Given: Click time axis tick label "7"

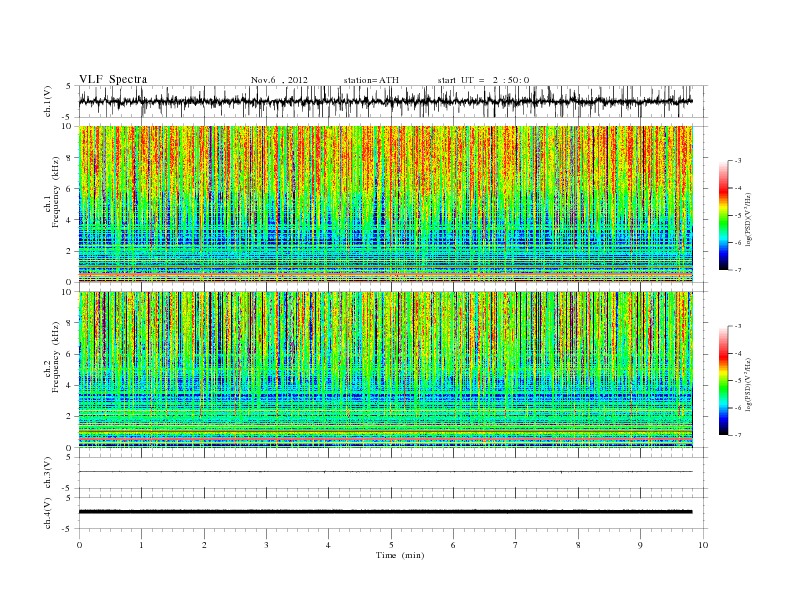Looking at the screenshot, I should click(516, 545).
